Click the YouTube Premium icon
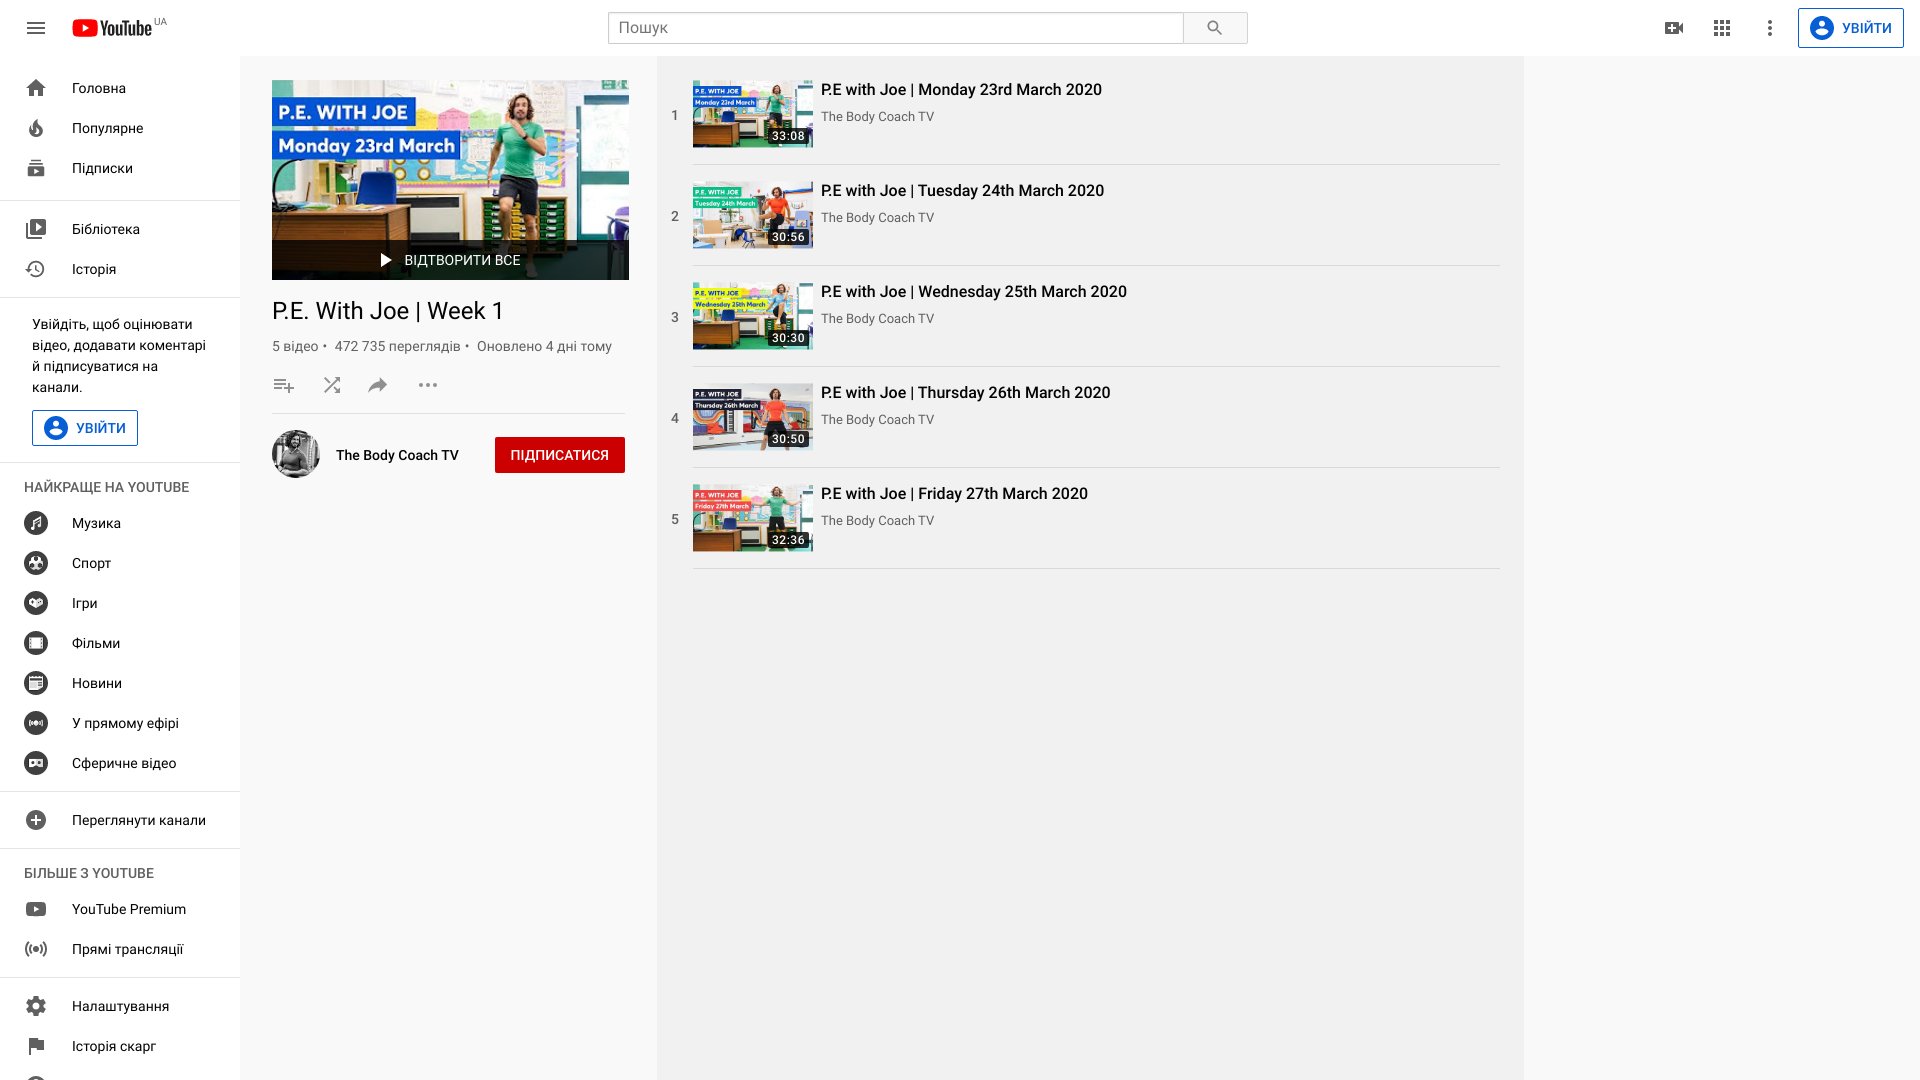Screen dimensions: 1920x1080 click(x=36, y=909)
